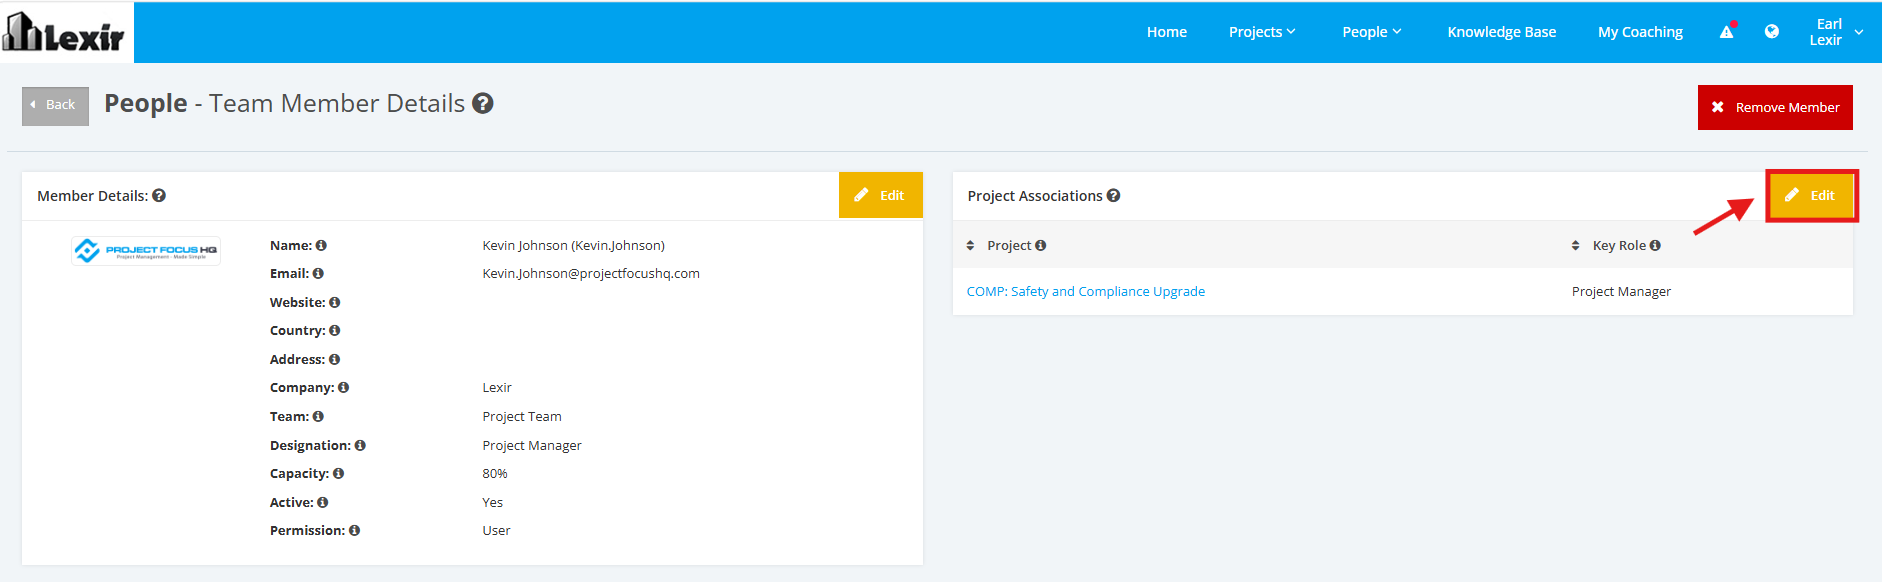Edit Member Details
This screenshot has height=582, width=1882.
tap(880, 195)
